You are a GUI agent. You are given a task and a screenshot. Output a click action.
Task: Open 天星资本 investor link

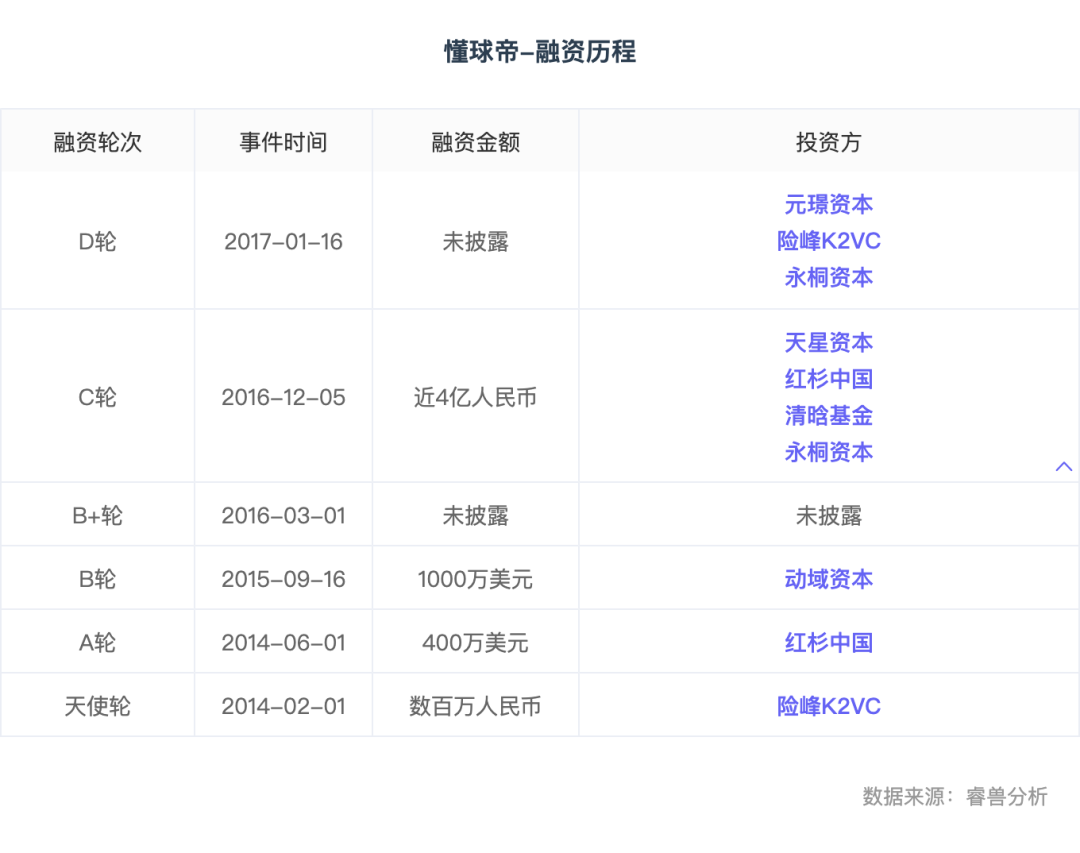coord(829,342)
